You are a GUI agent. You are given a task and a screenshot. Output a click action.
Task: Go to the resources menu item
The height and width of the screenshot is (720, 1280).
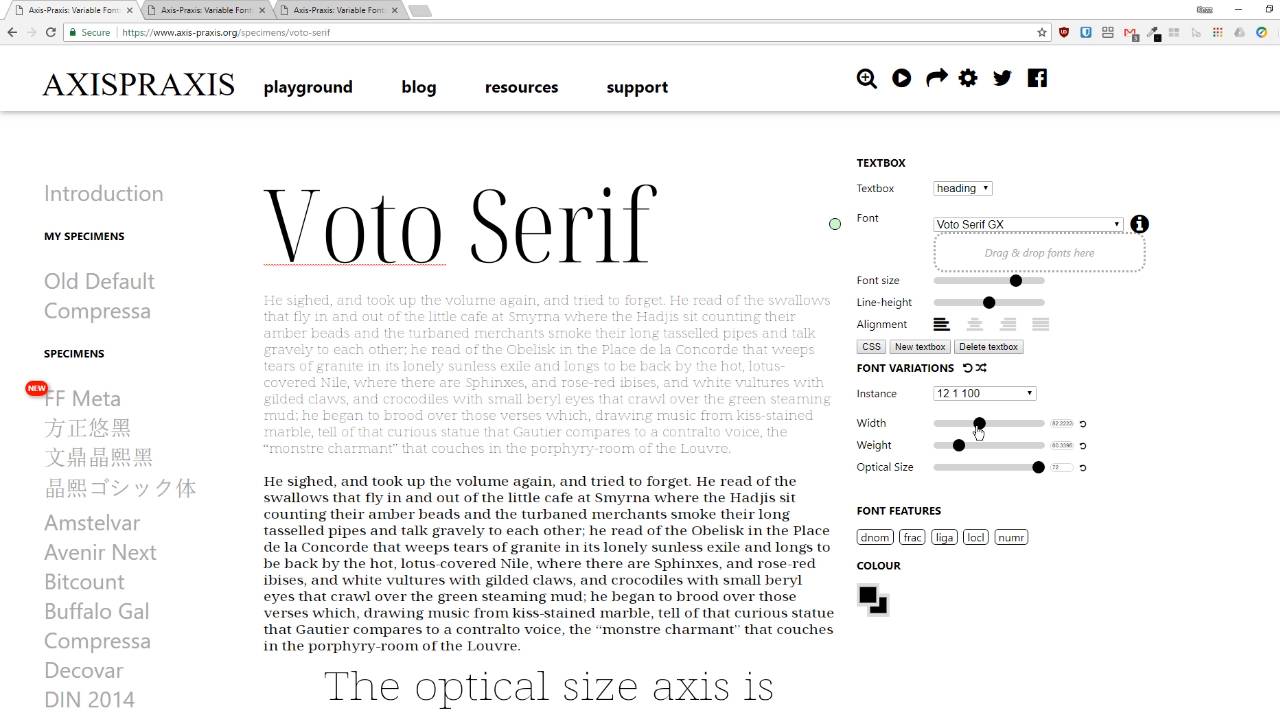pos(521,87)
